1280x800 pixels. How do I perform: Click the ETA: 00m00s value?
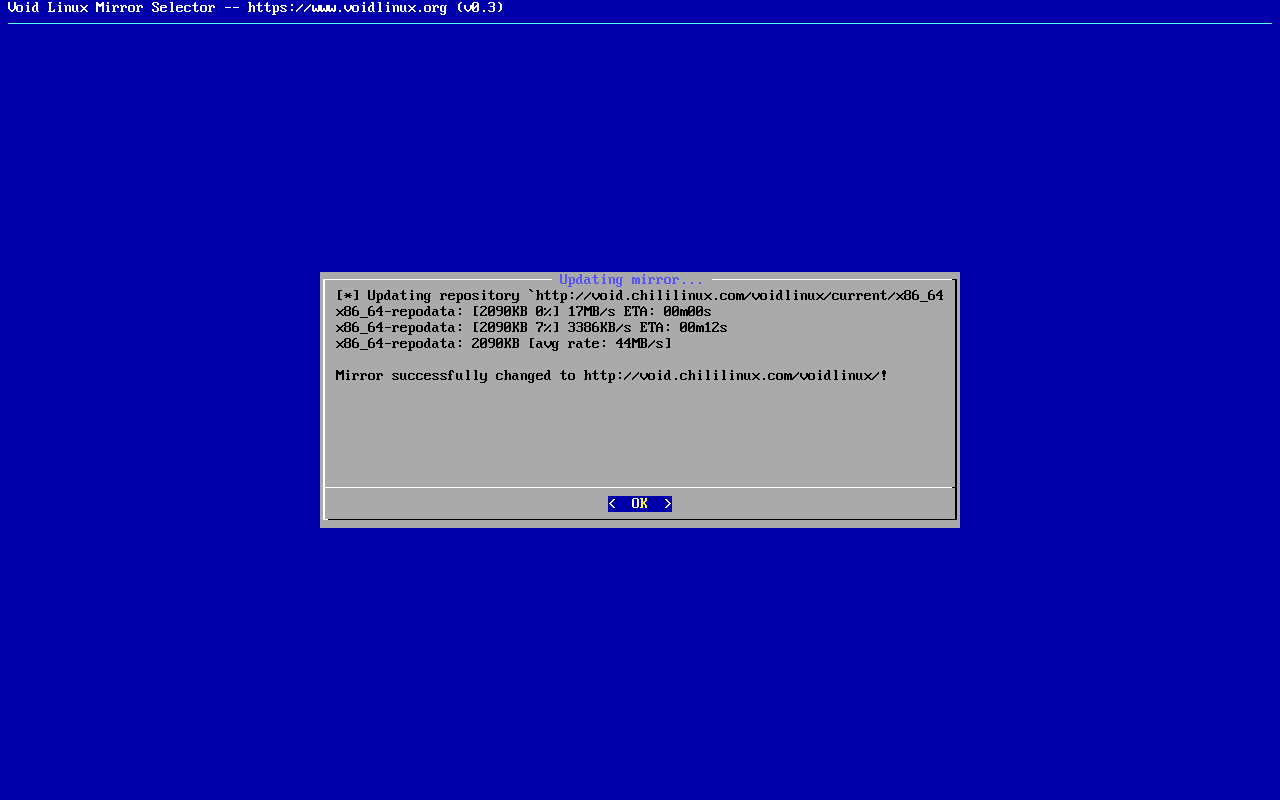667,312
